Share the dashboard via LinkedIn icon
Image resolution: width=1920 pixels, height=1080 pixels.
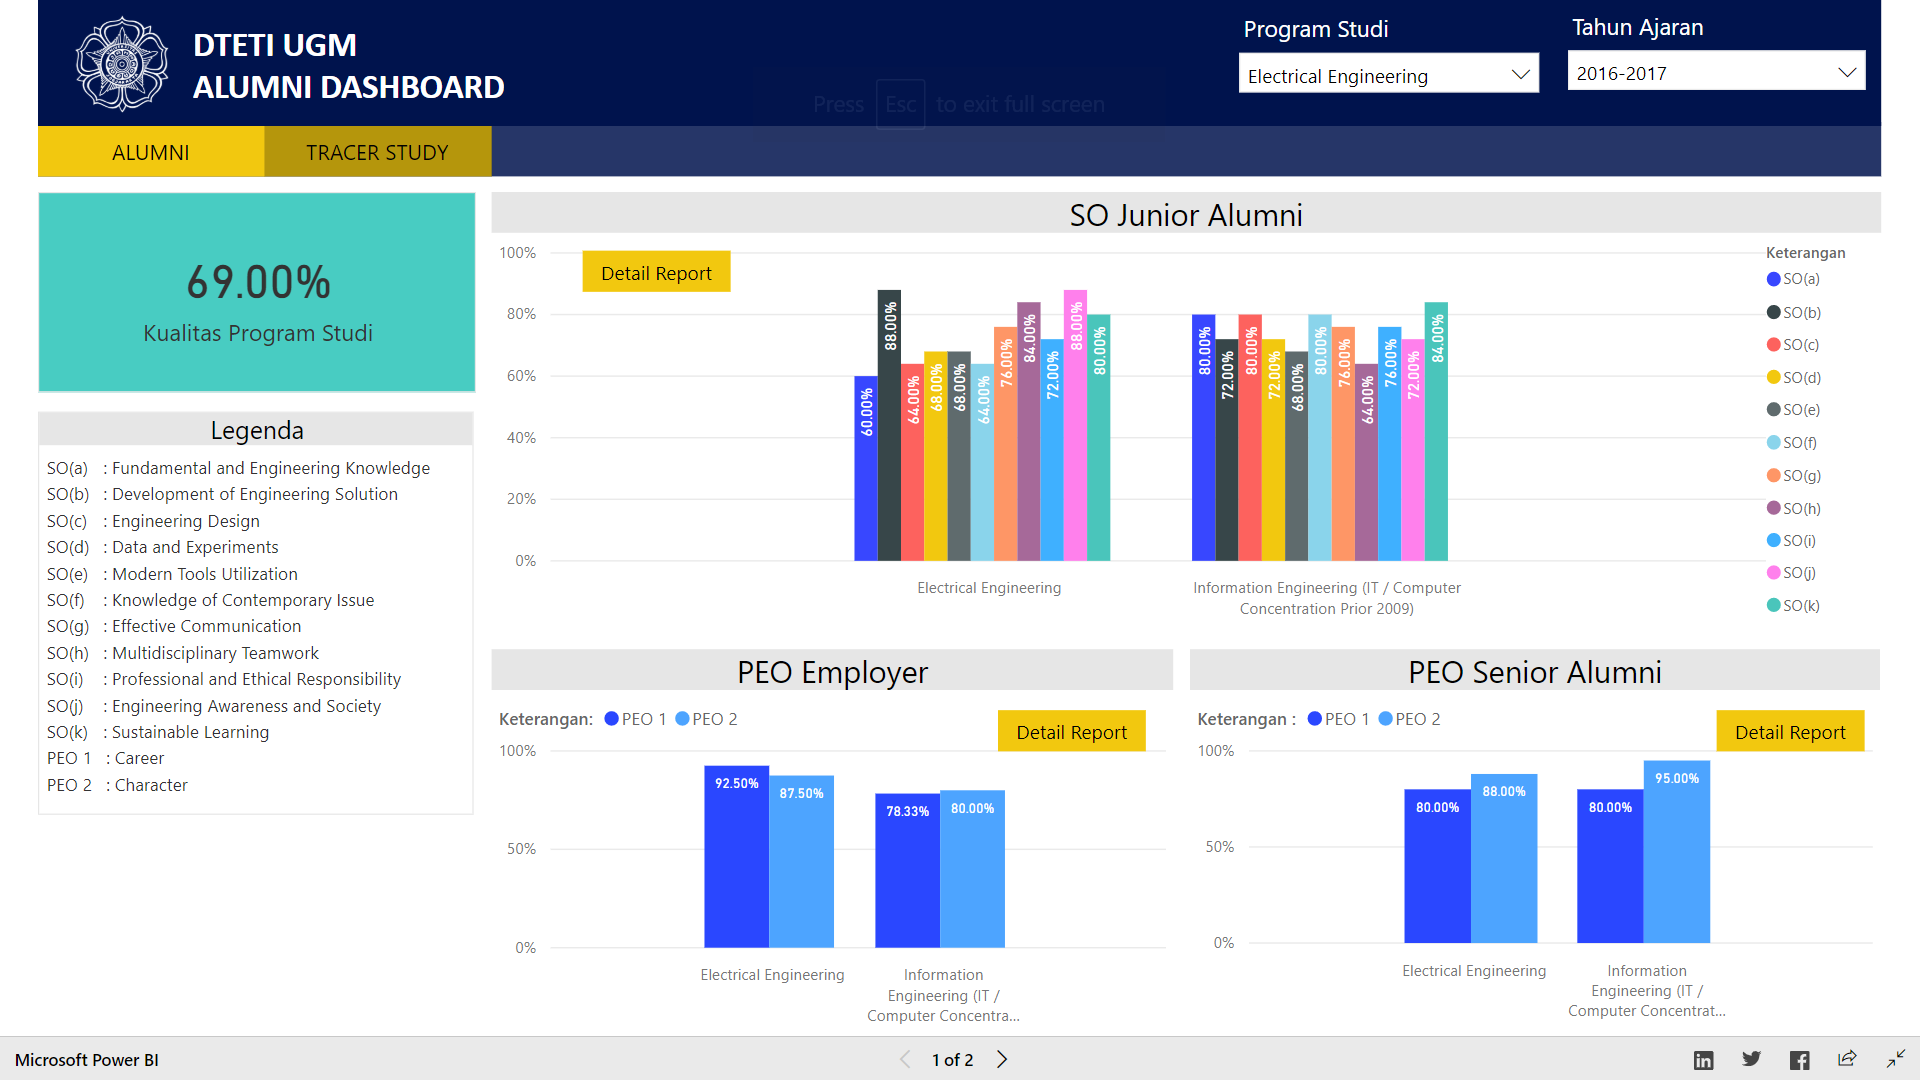1704,1059
